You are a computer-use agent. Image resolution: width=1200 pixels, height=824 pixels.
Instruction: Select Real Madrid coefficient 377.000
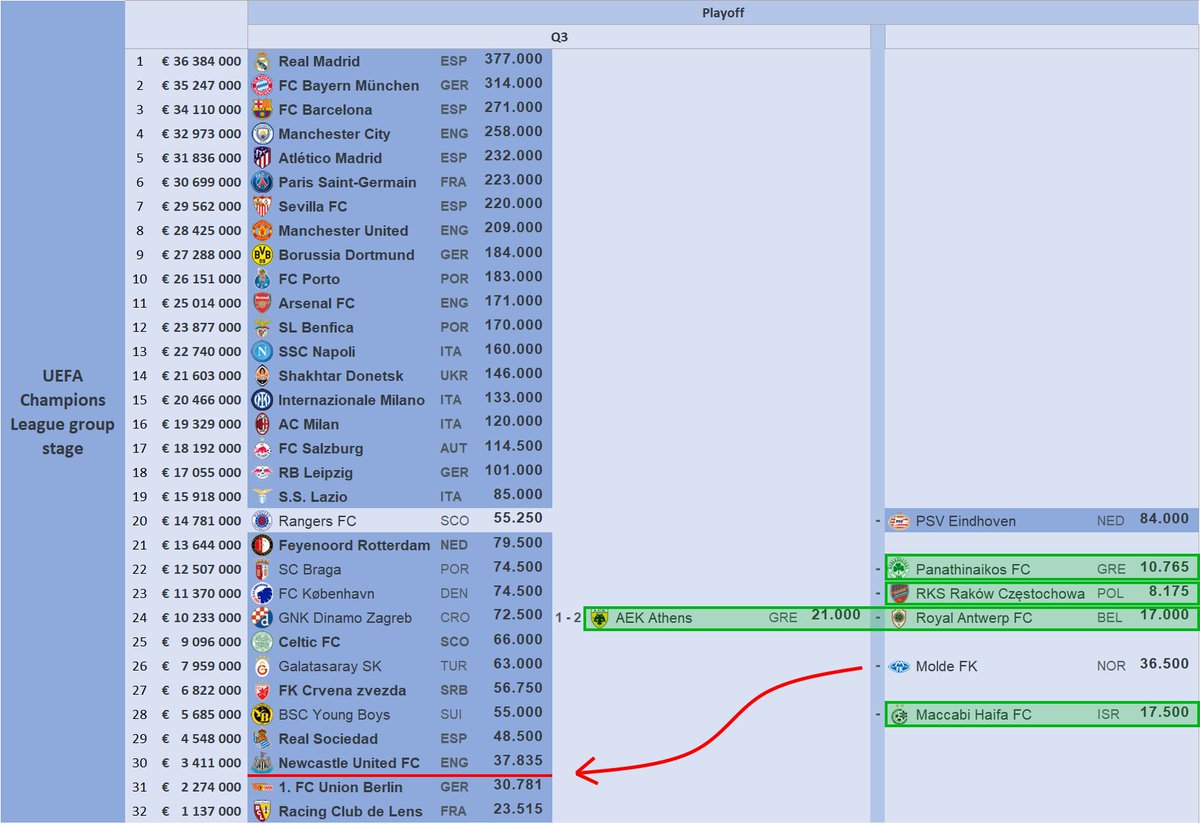pos(514,59)
